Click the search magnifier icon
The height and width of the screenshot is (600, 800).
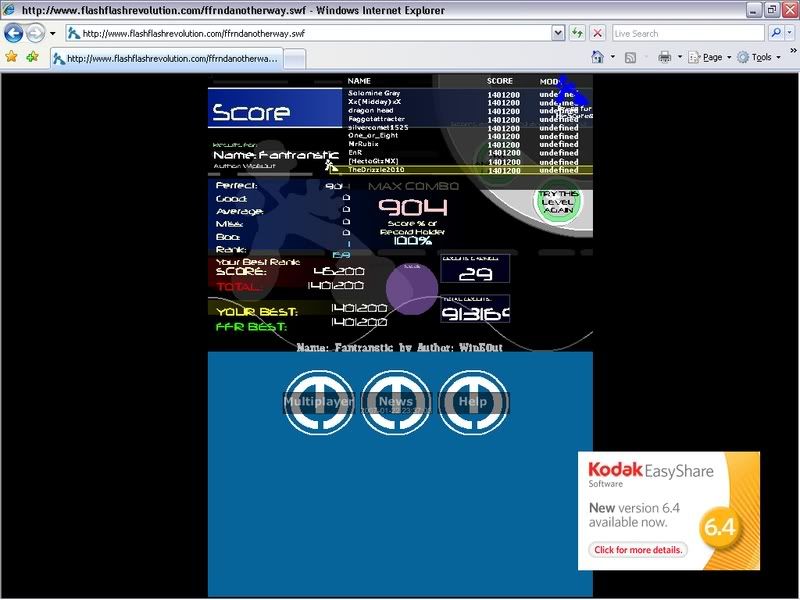pyautogui.click(x=775, y=33)
